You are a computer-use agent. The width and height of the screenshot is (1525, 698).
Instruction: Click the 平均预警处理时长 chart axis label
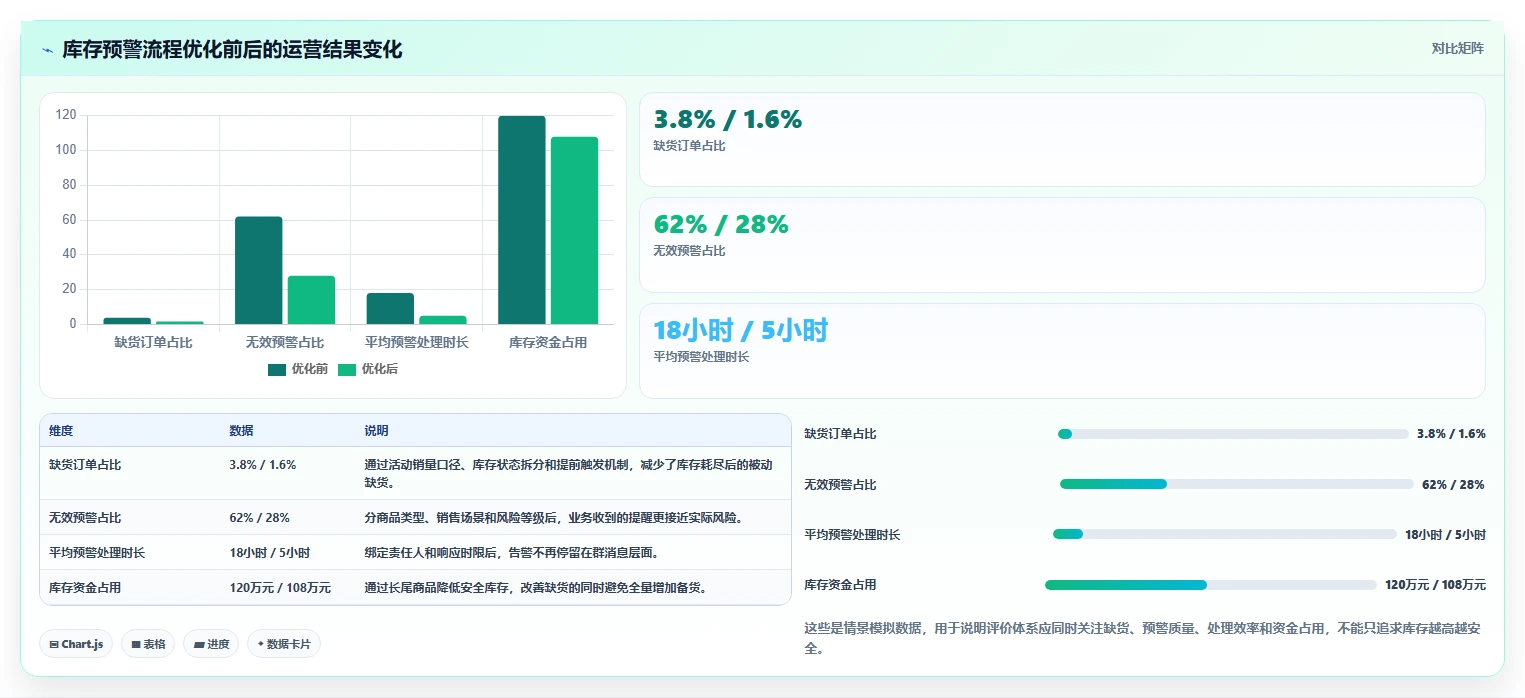tap(416, 342)
